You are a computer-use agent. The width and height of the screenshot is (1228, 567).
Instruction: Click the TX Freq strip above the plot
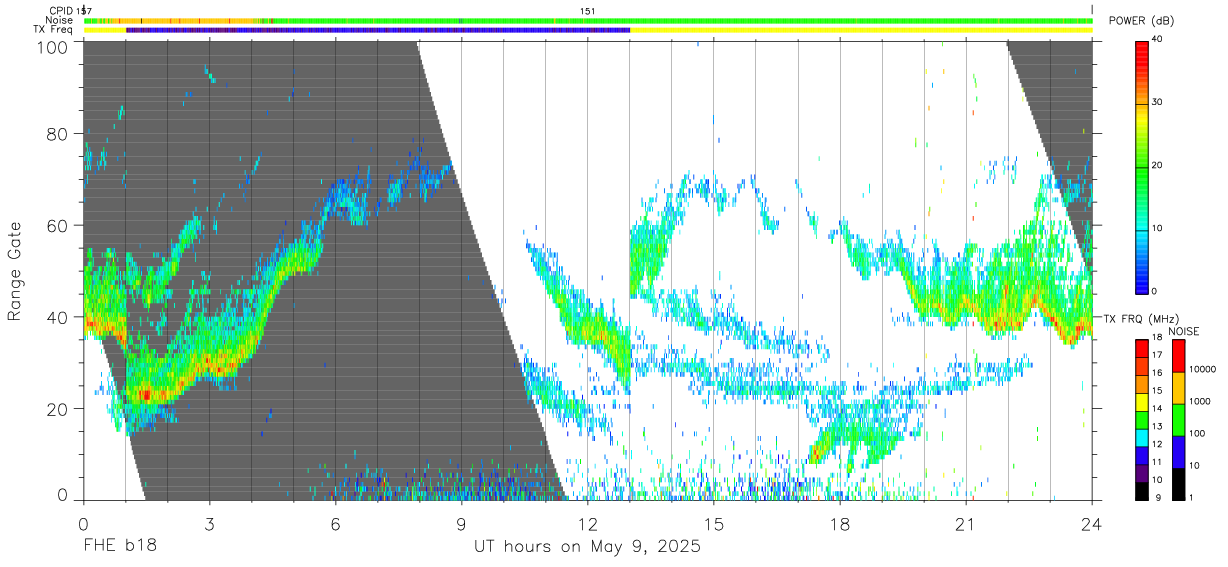(x=588, y=30)
